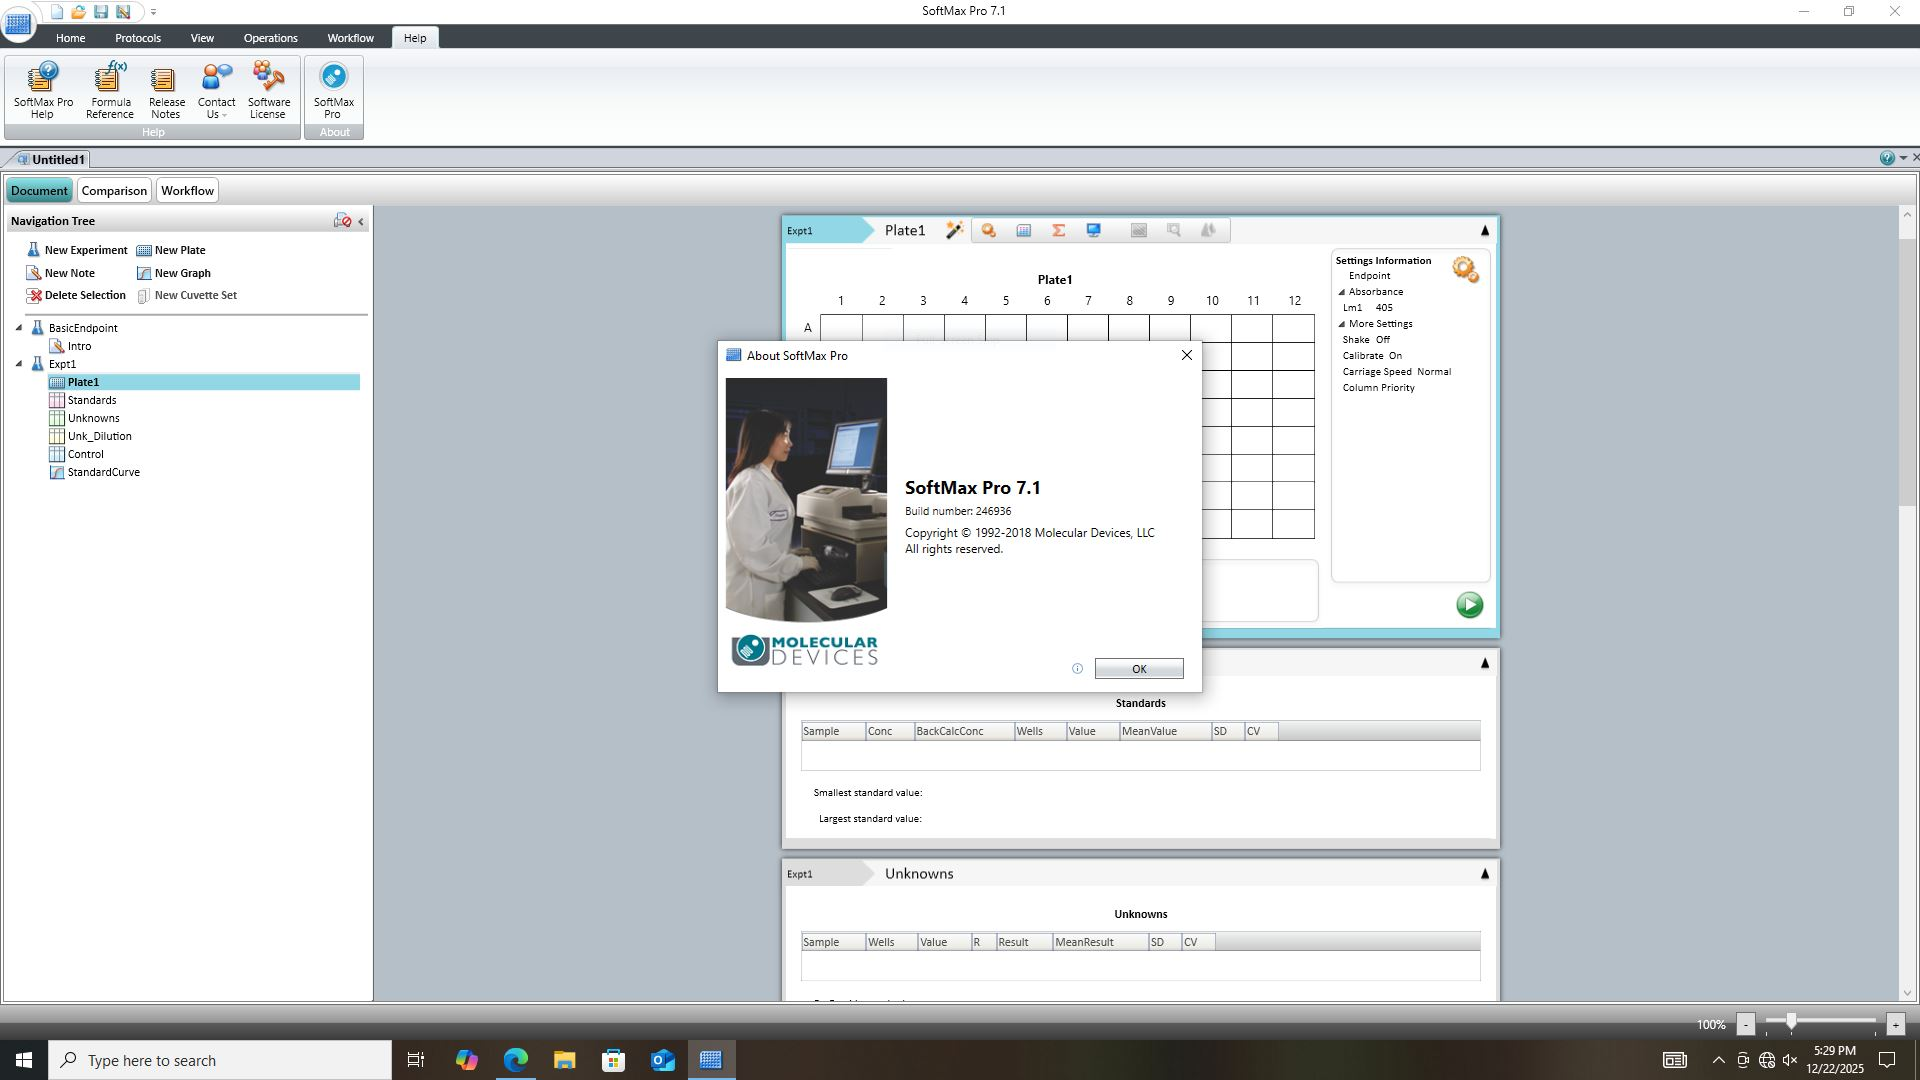Open the Protocols ribbon tab
This screenshot has width=1920, height=1080.
[x=137, y=38]
